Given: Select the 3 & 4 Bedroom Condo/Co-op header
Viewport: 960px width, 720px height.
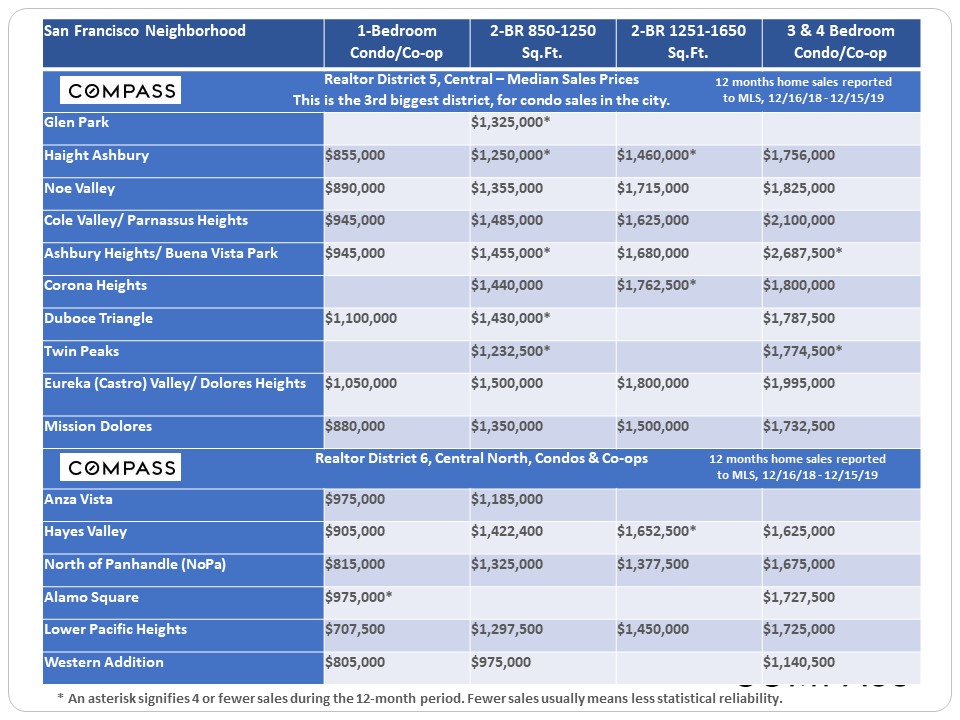Looking at the screenshot, I should (x=841, y=41).
